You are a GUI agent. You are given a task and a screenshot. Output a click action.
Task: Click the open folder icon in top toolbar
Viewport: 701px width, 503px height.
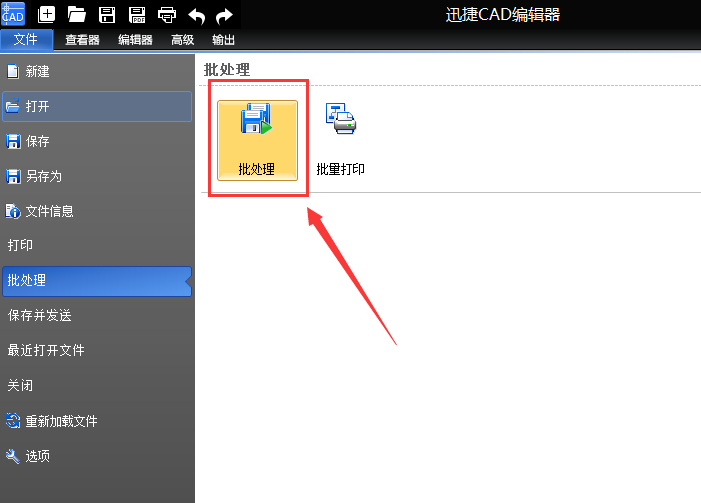[x=77, y=14]
